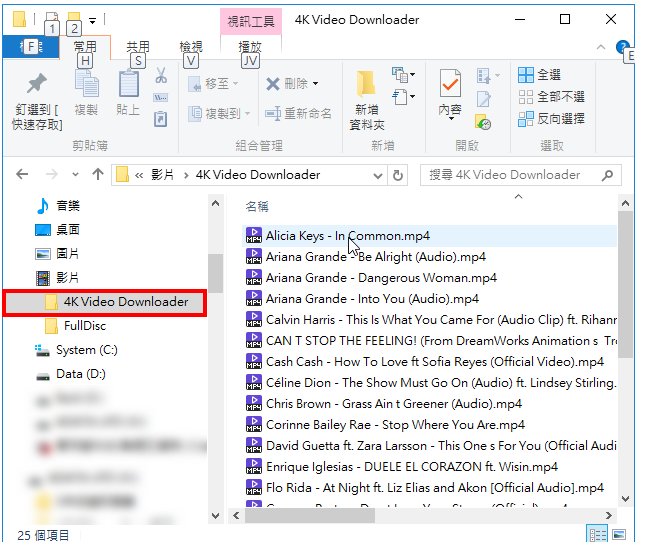Click the Edit icon in the Open (開啟) group
The height and width of the screenshot is (542, 651).
point(483,99)
